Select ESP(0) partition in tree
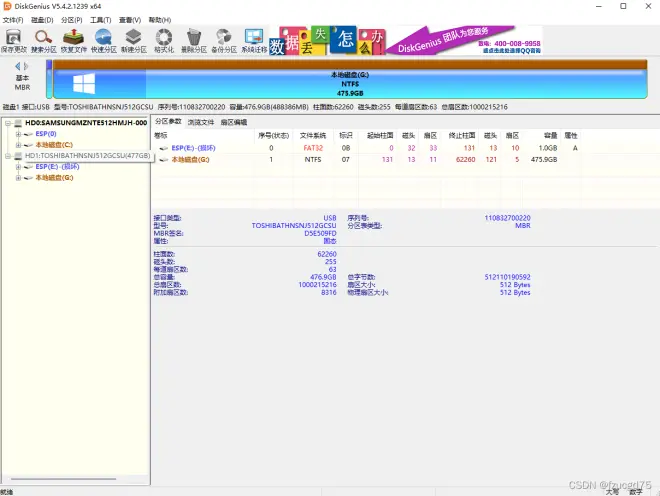The width and height of the screenshot is (660, 496). [x=46, y=134]
